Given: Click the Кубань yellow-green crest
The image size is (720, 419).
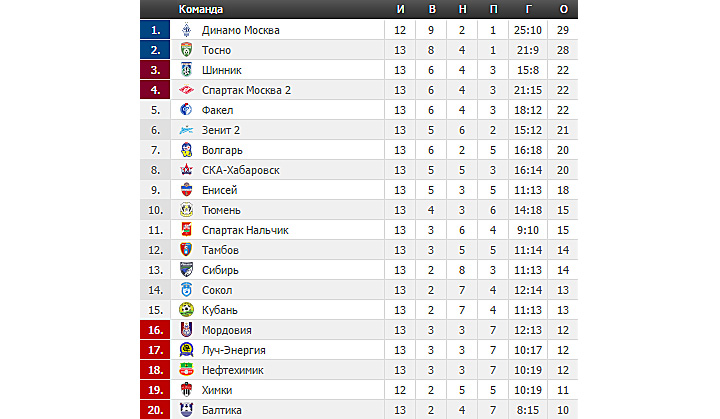Looking at the screenshot, I should tap(186, 310).
